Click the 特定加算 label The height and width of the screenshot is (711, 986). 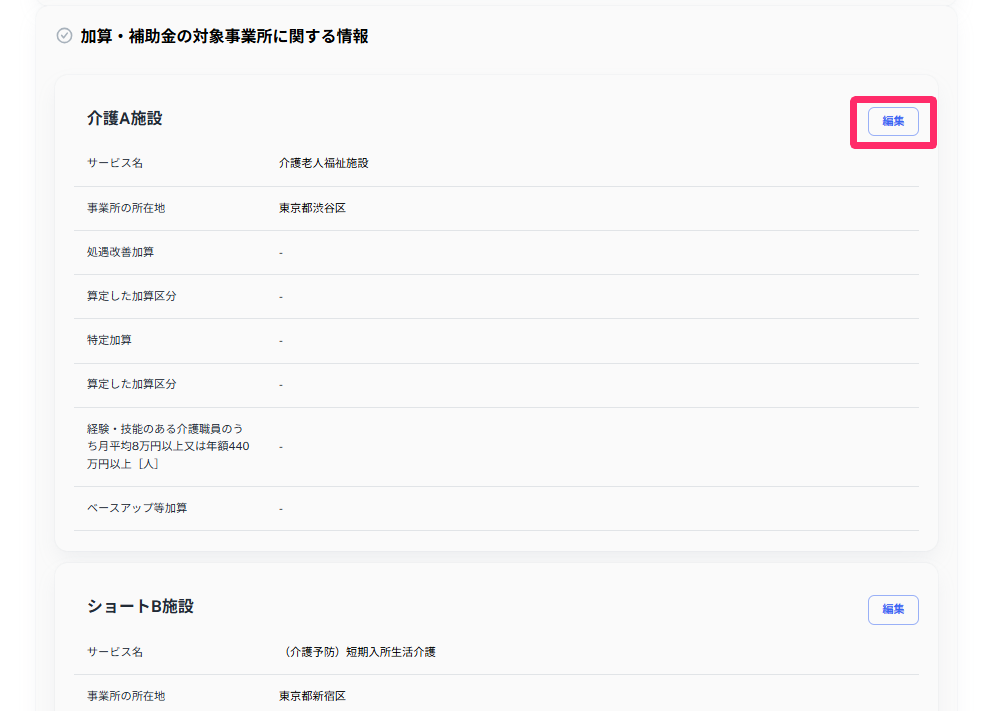click(x=109, y=340)
